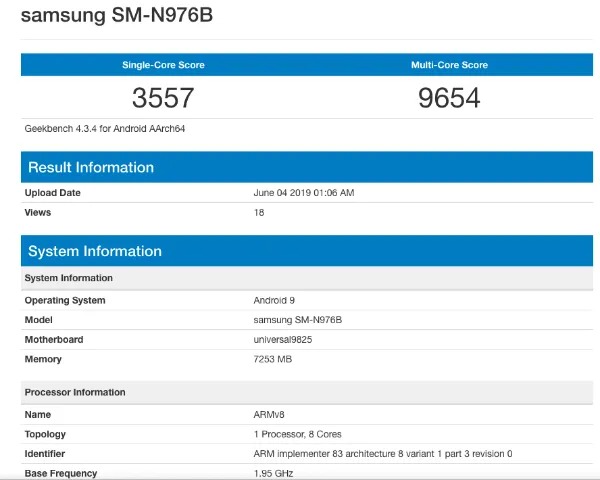Click the Base Frequency value 1.95 GHz
Image resolution: width=600 pixels, height=480 pixels.
point(273,473)
